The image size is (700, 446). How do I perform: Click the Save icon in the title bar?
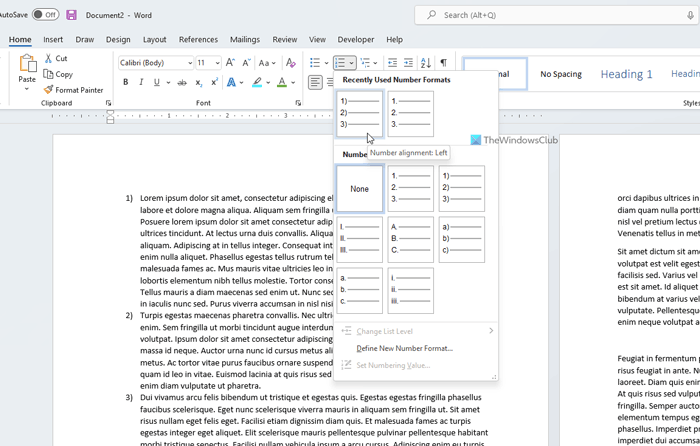click(71, 15)
